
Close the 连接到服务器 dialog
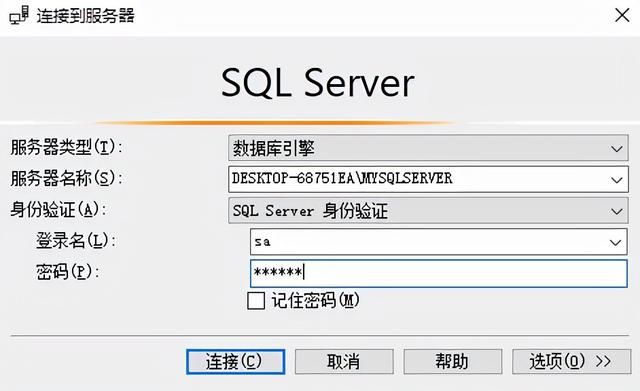(622, 16)
